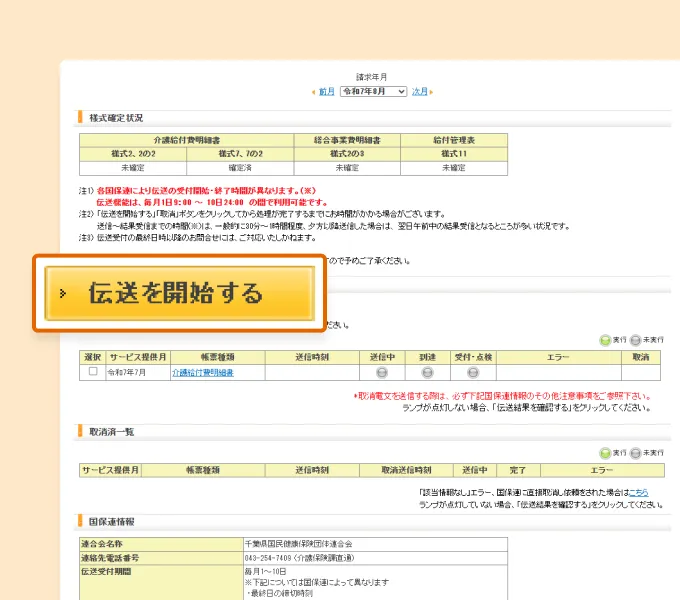Viewport: 680px width, 600px height.
Task: Click 未確定 status under 様式2の3
Action: (347, 168)
